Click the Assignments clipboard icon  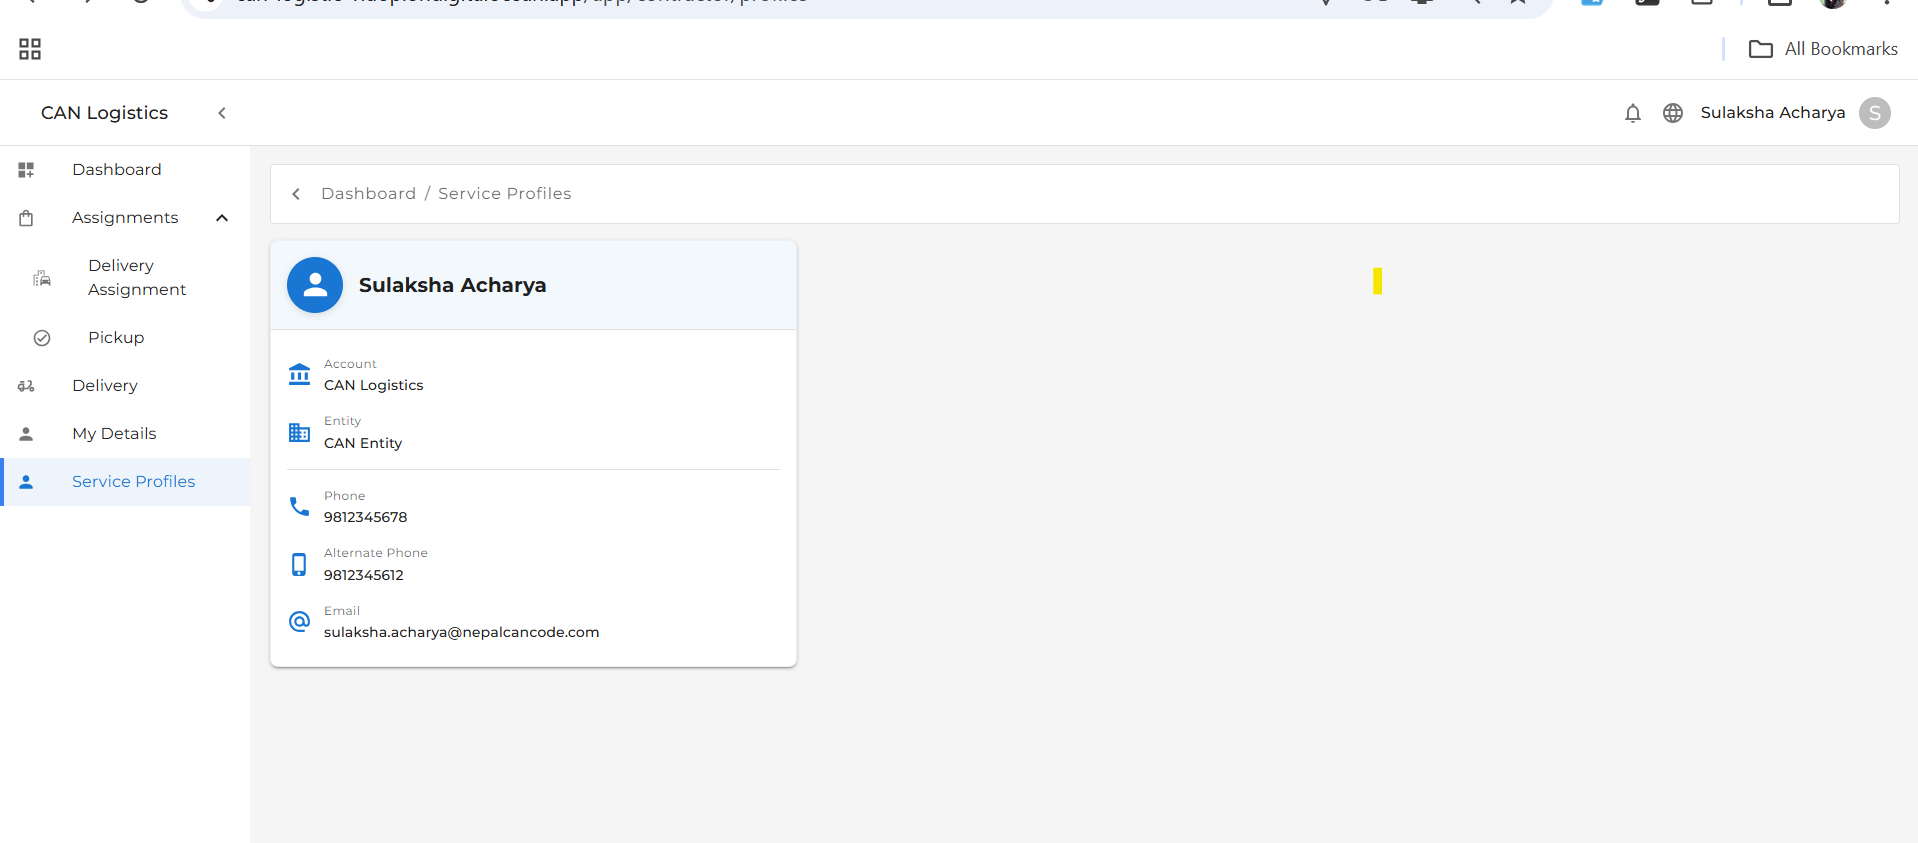coord(26,218)
